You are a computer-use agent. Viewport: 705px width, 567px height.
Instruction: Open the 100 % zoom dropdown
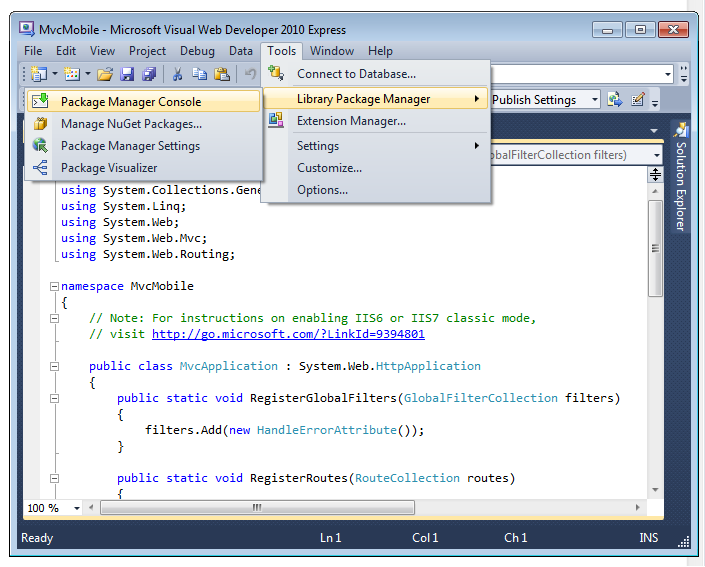pos(76,508)
